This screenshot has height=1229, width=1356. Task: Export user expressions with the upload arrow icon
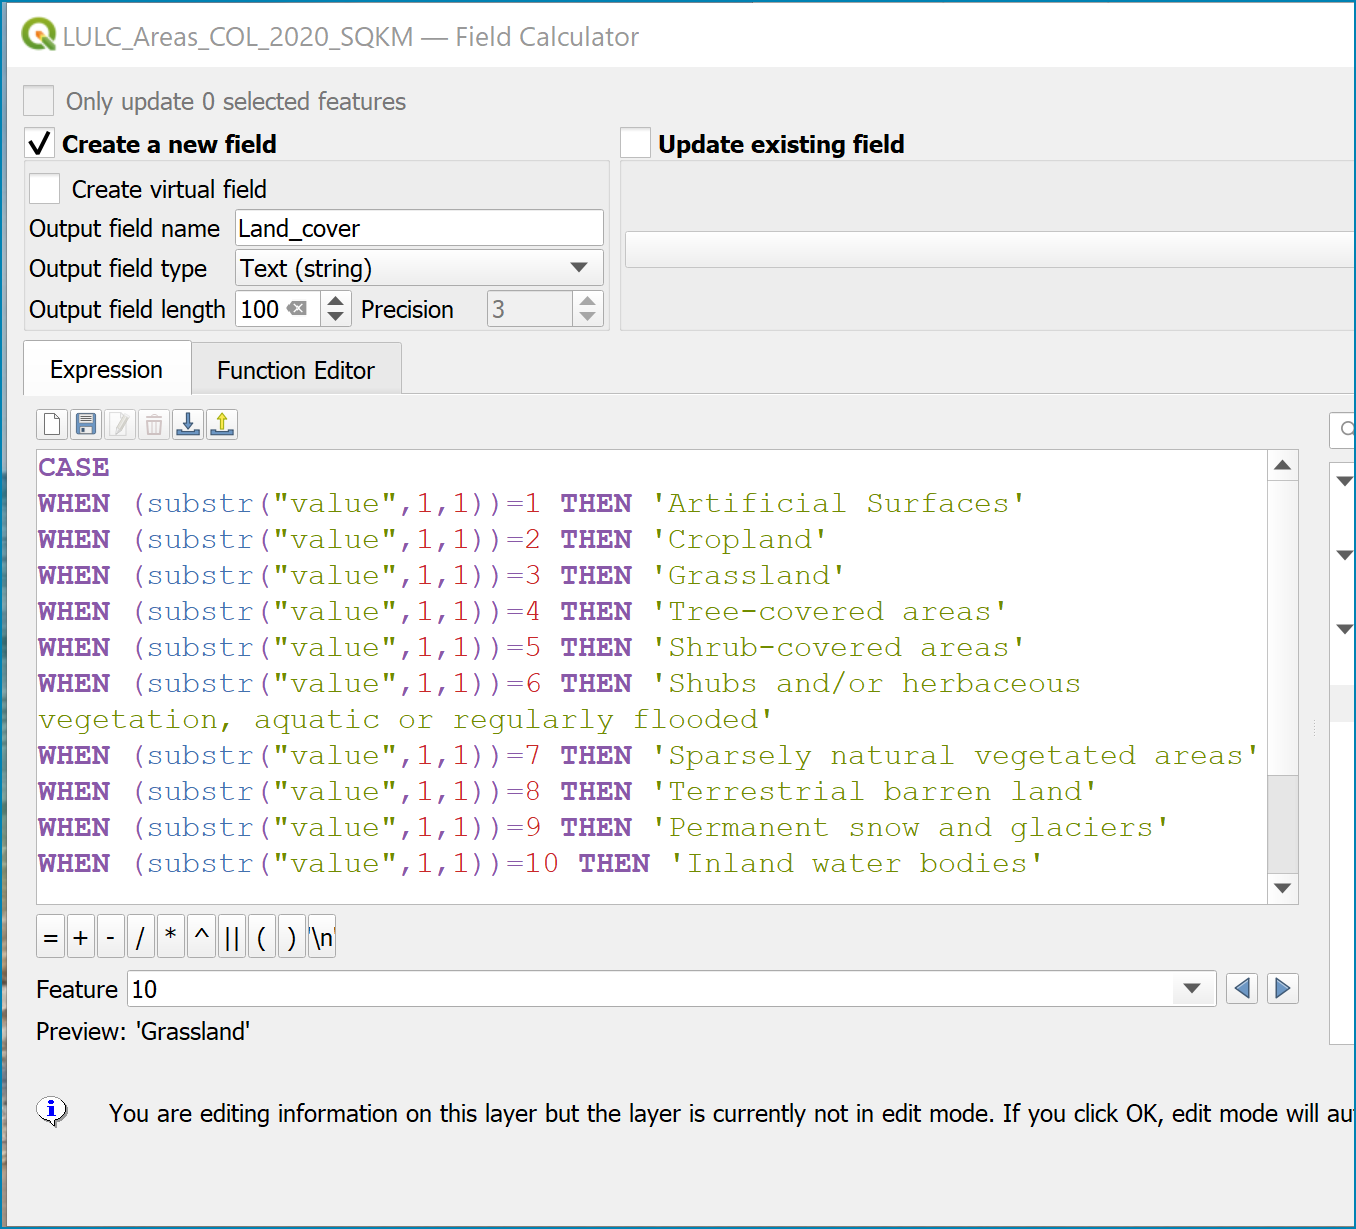(222, 425)
